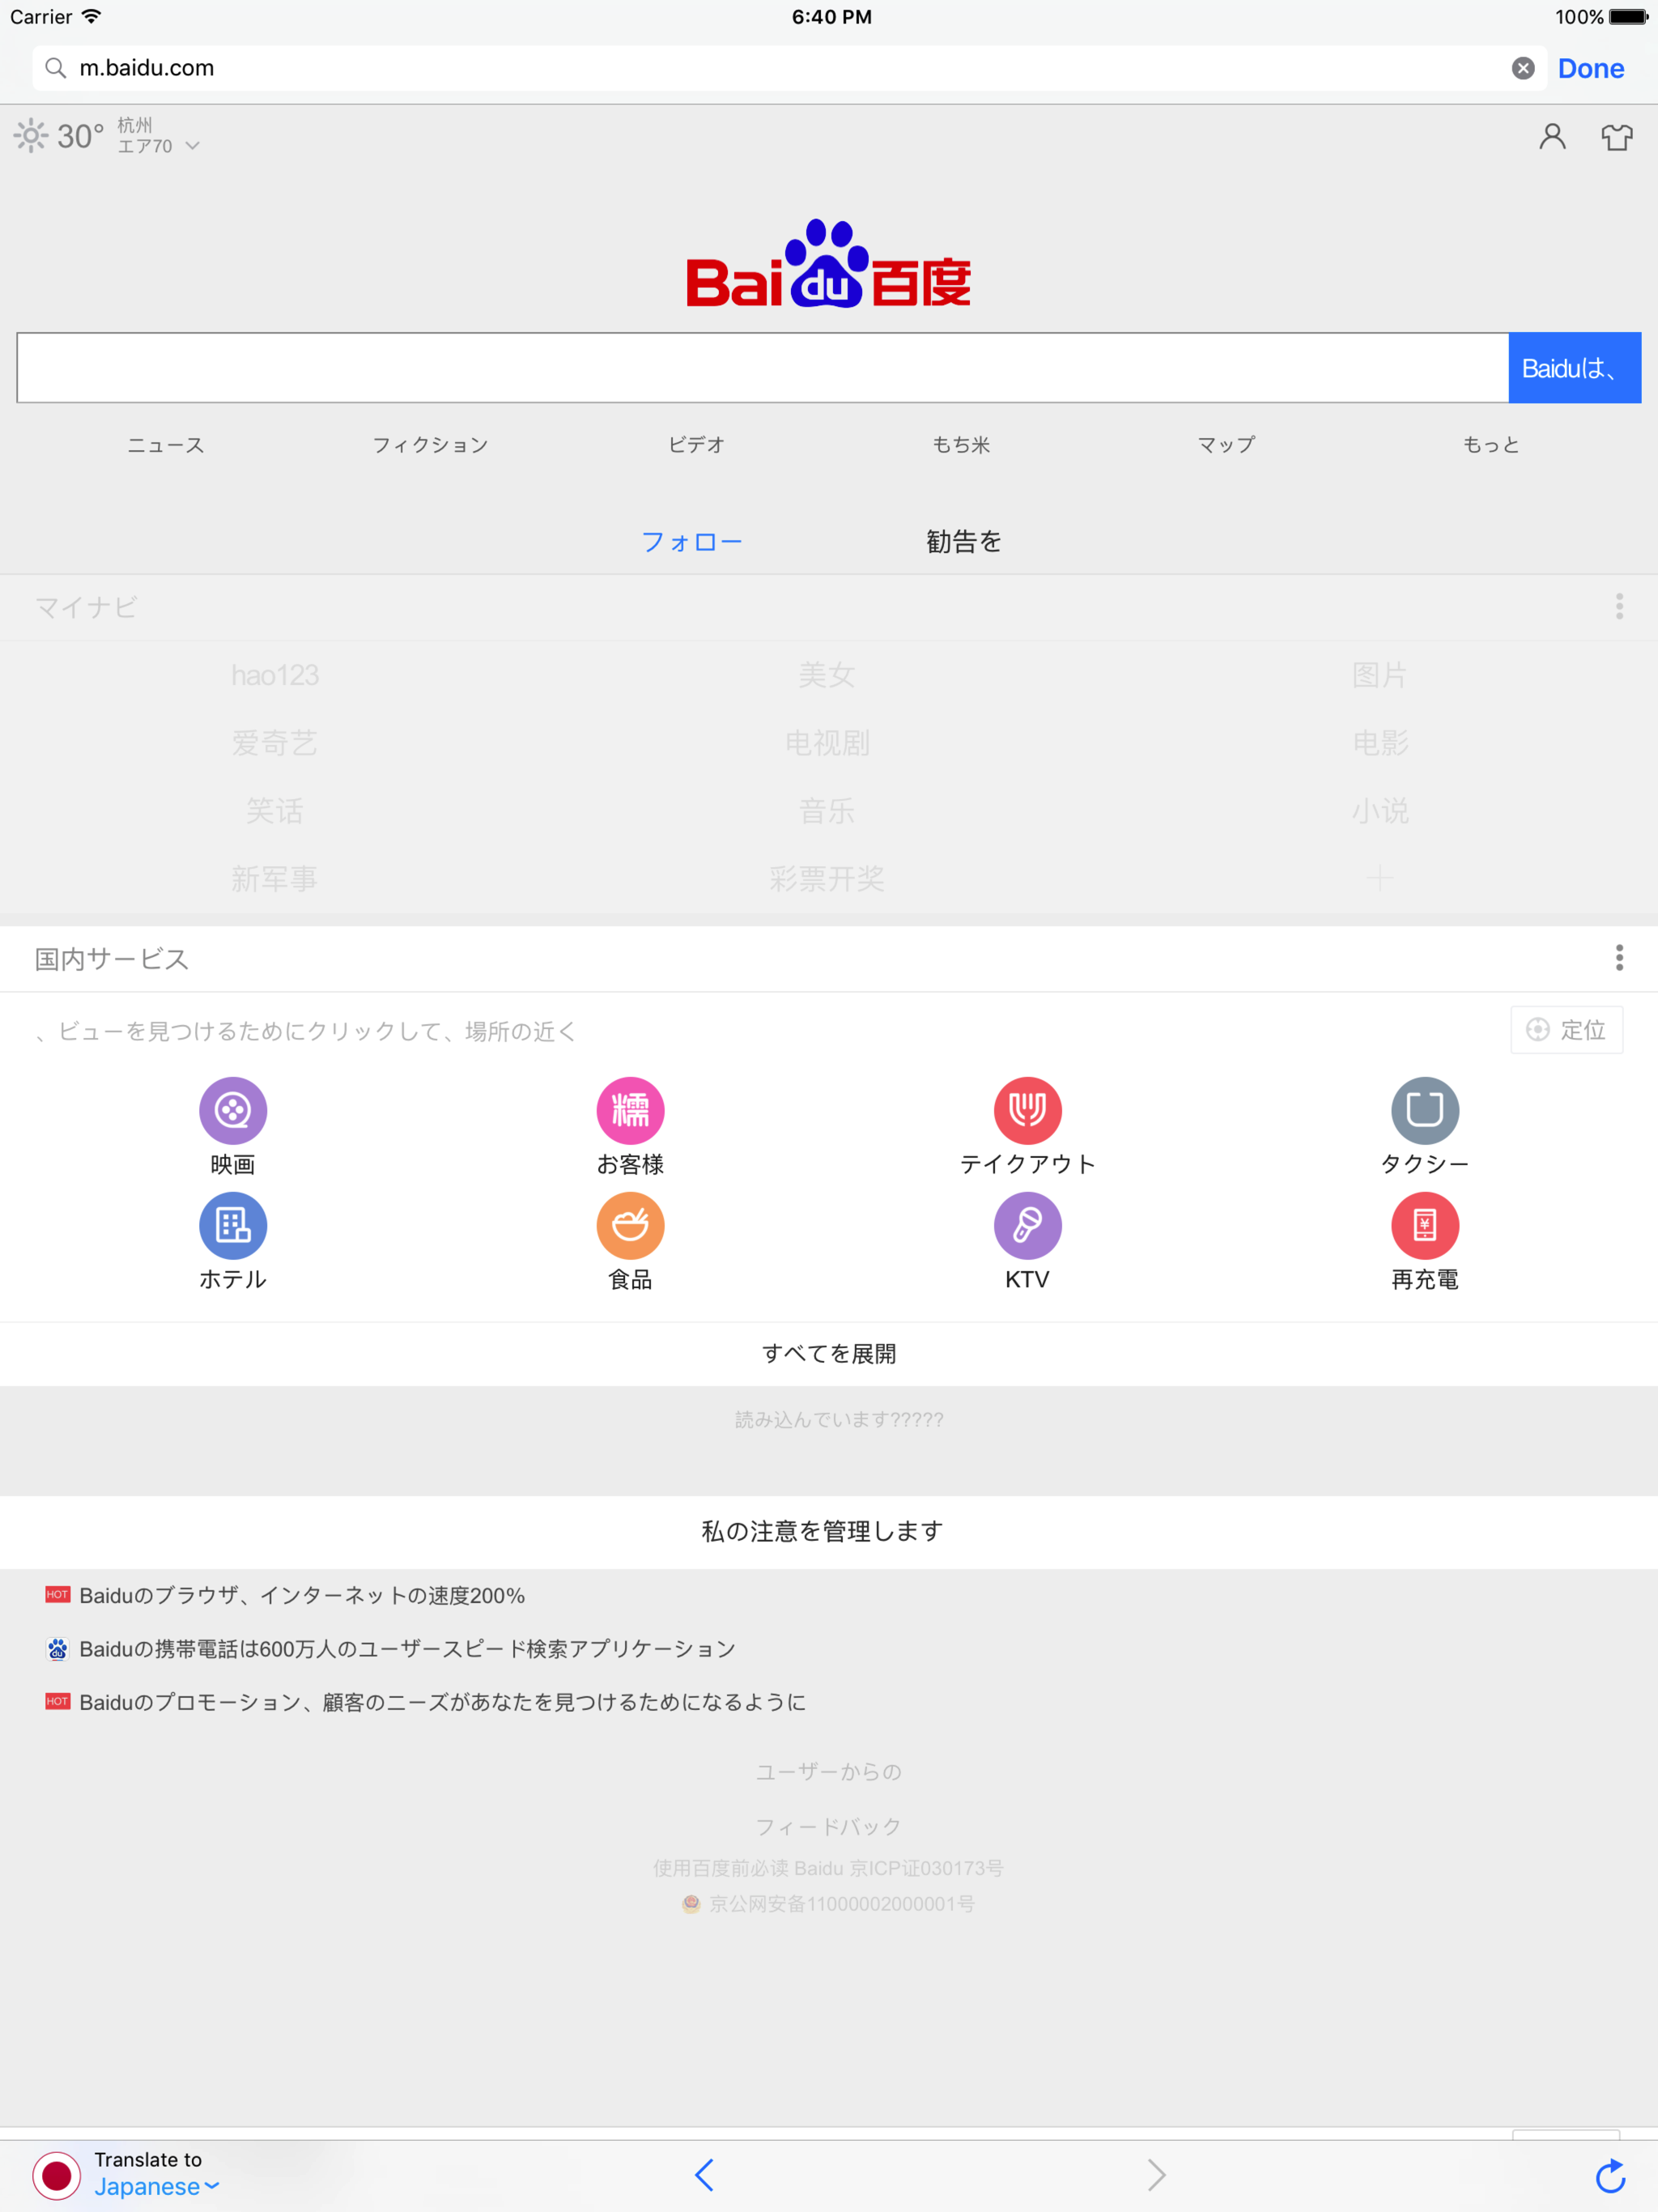Image resolution: width=1658 pixels, height=2212 pixels.
Task: Tap the Wi-Fi indicator in status bar
Action: click(x=91, y=17)
